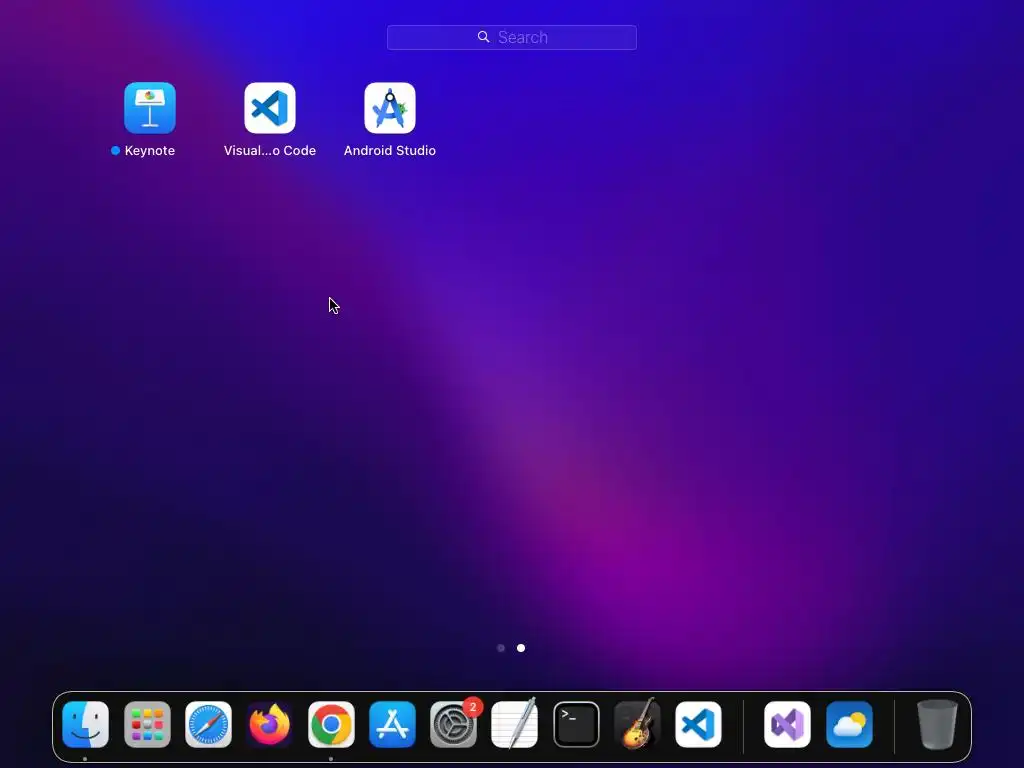Open Safari from the Dock
This screenshot has width=1024, height=768.
coord(208,724)
